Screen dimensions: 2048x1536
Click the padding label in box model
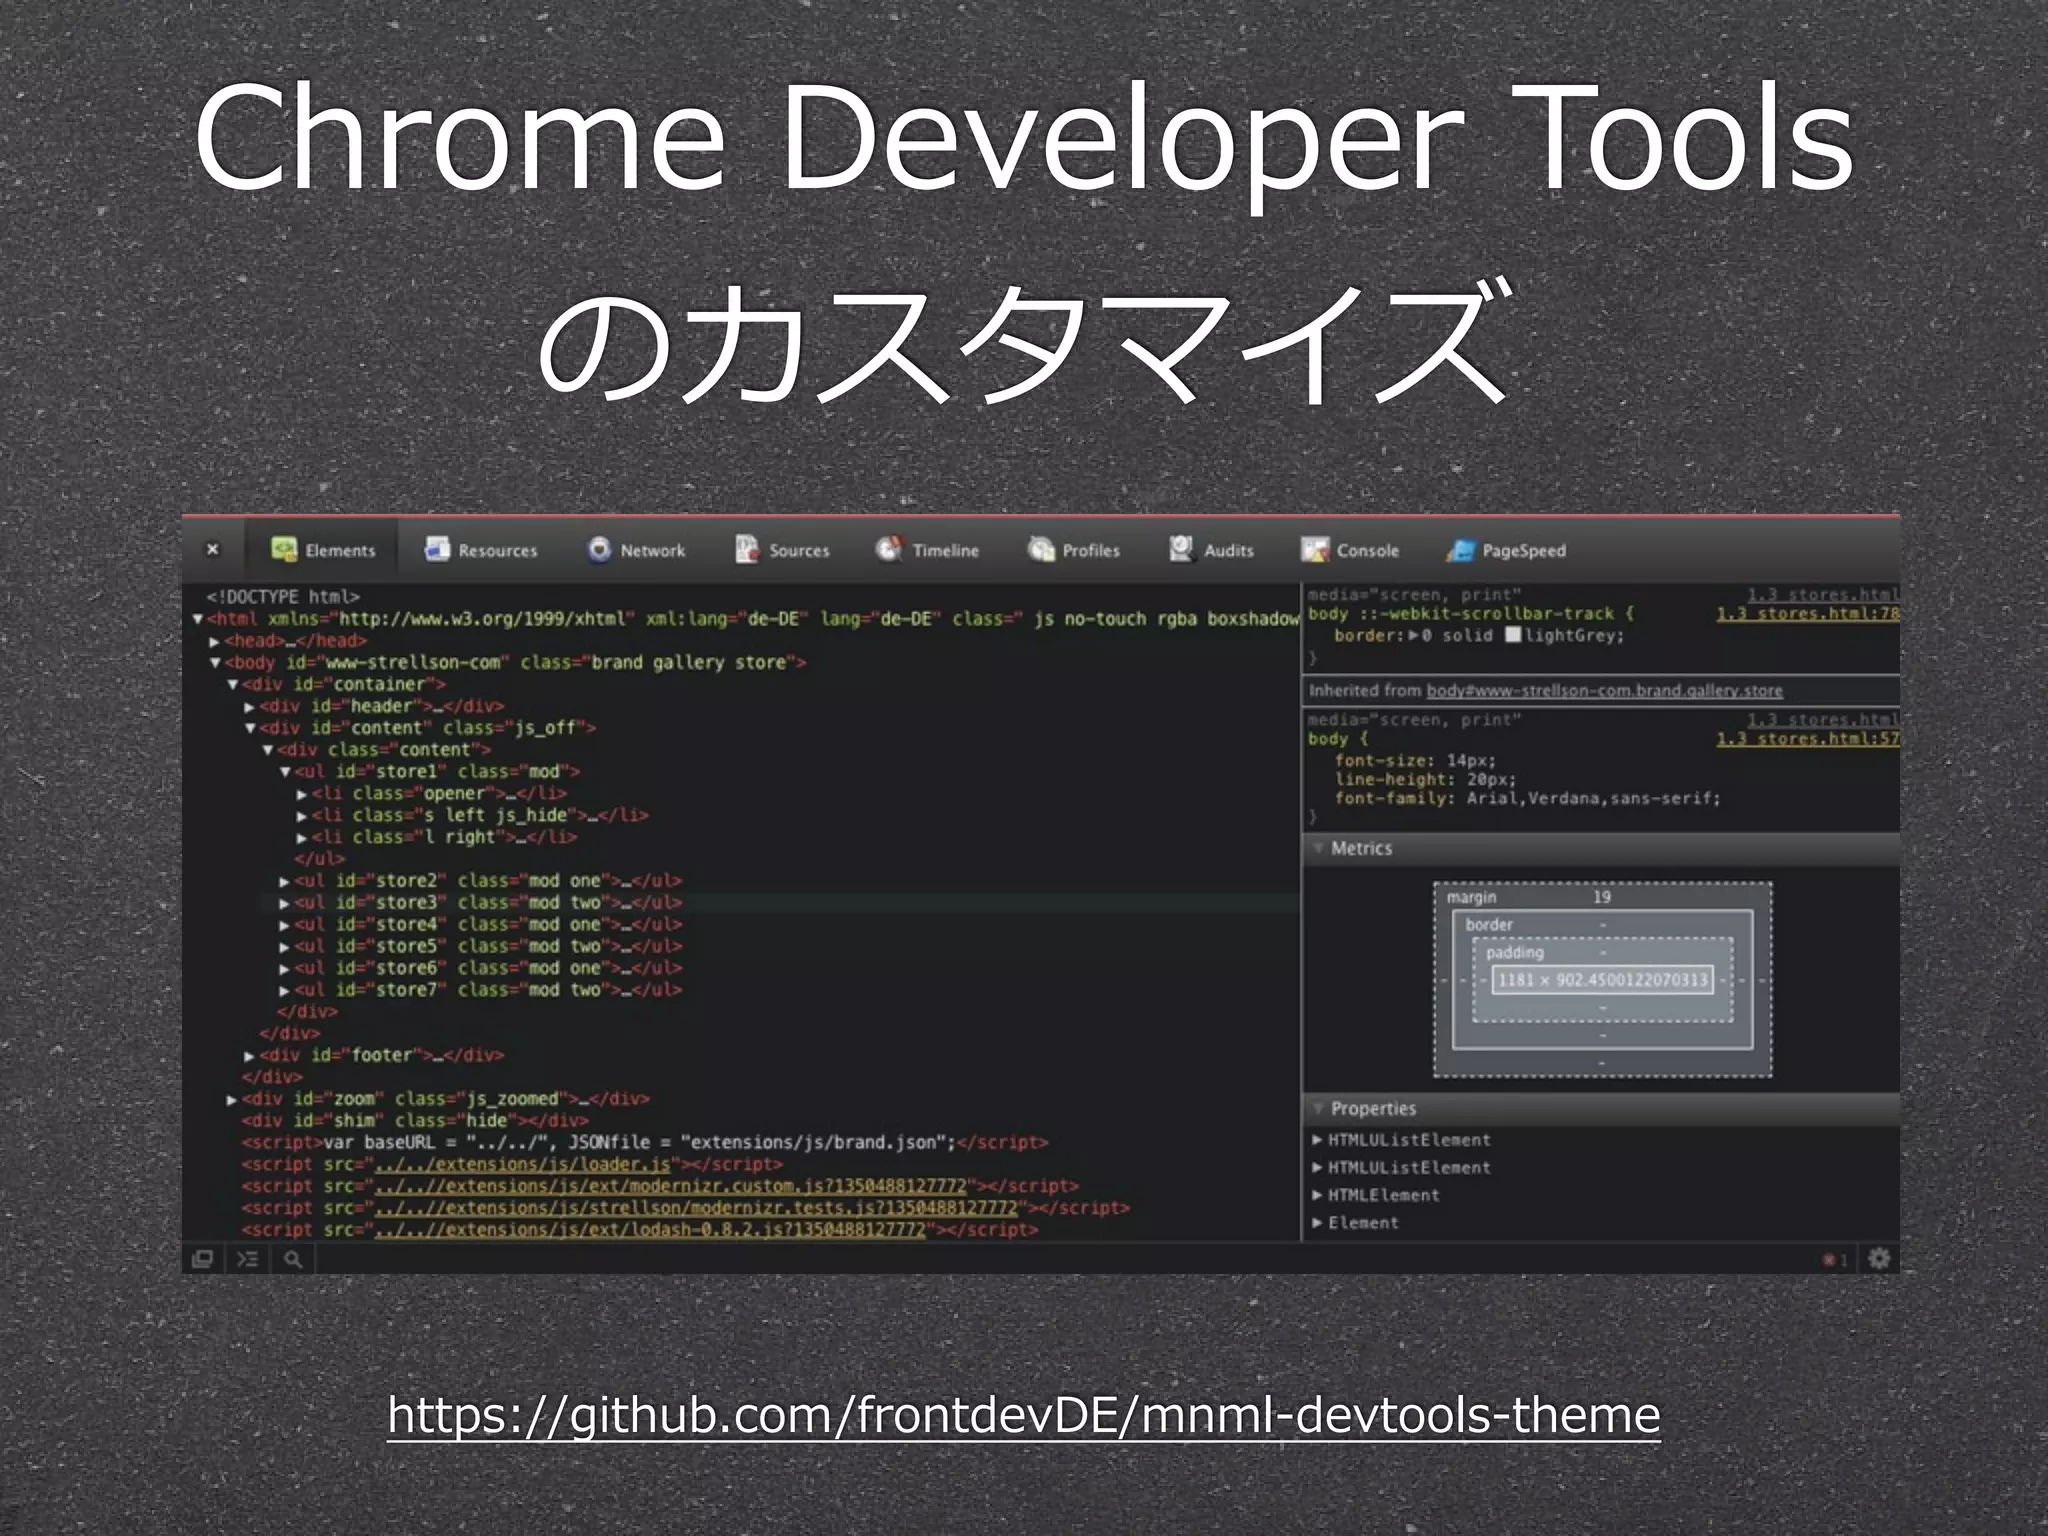point(1515,953)
